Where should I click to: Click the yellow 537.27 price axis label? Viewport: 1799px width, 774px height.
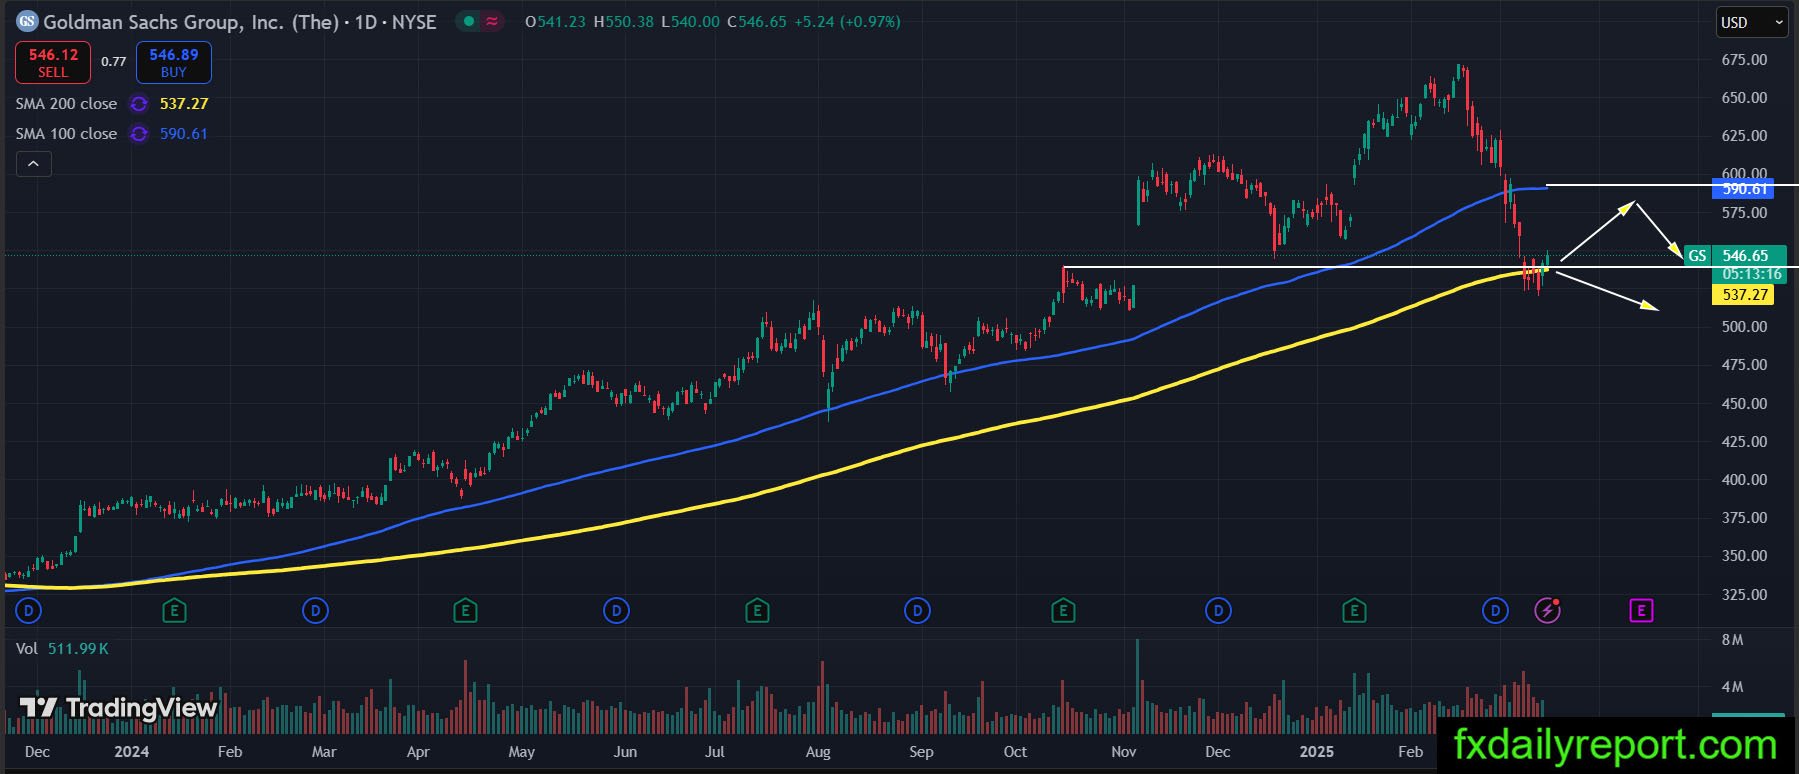(x=1745, y=294)
